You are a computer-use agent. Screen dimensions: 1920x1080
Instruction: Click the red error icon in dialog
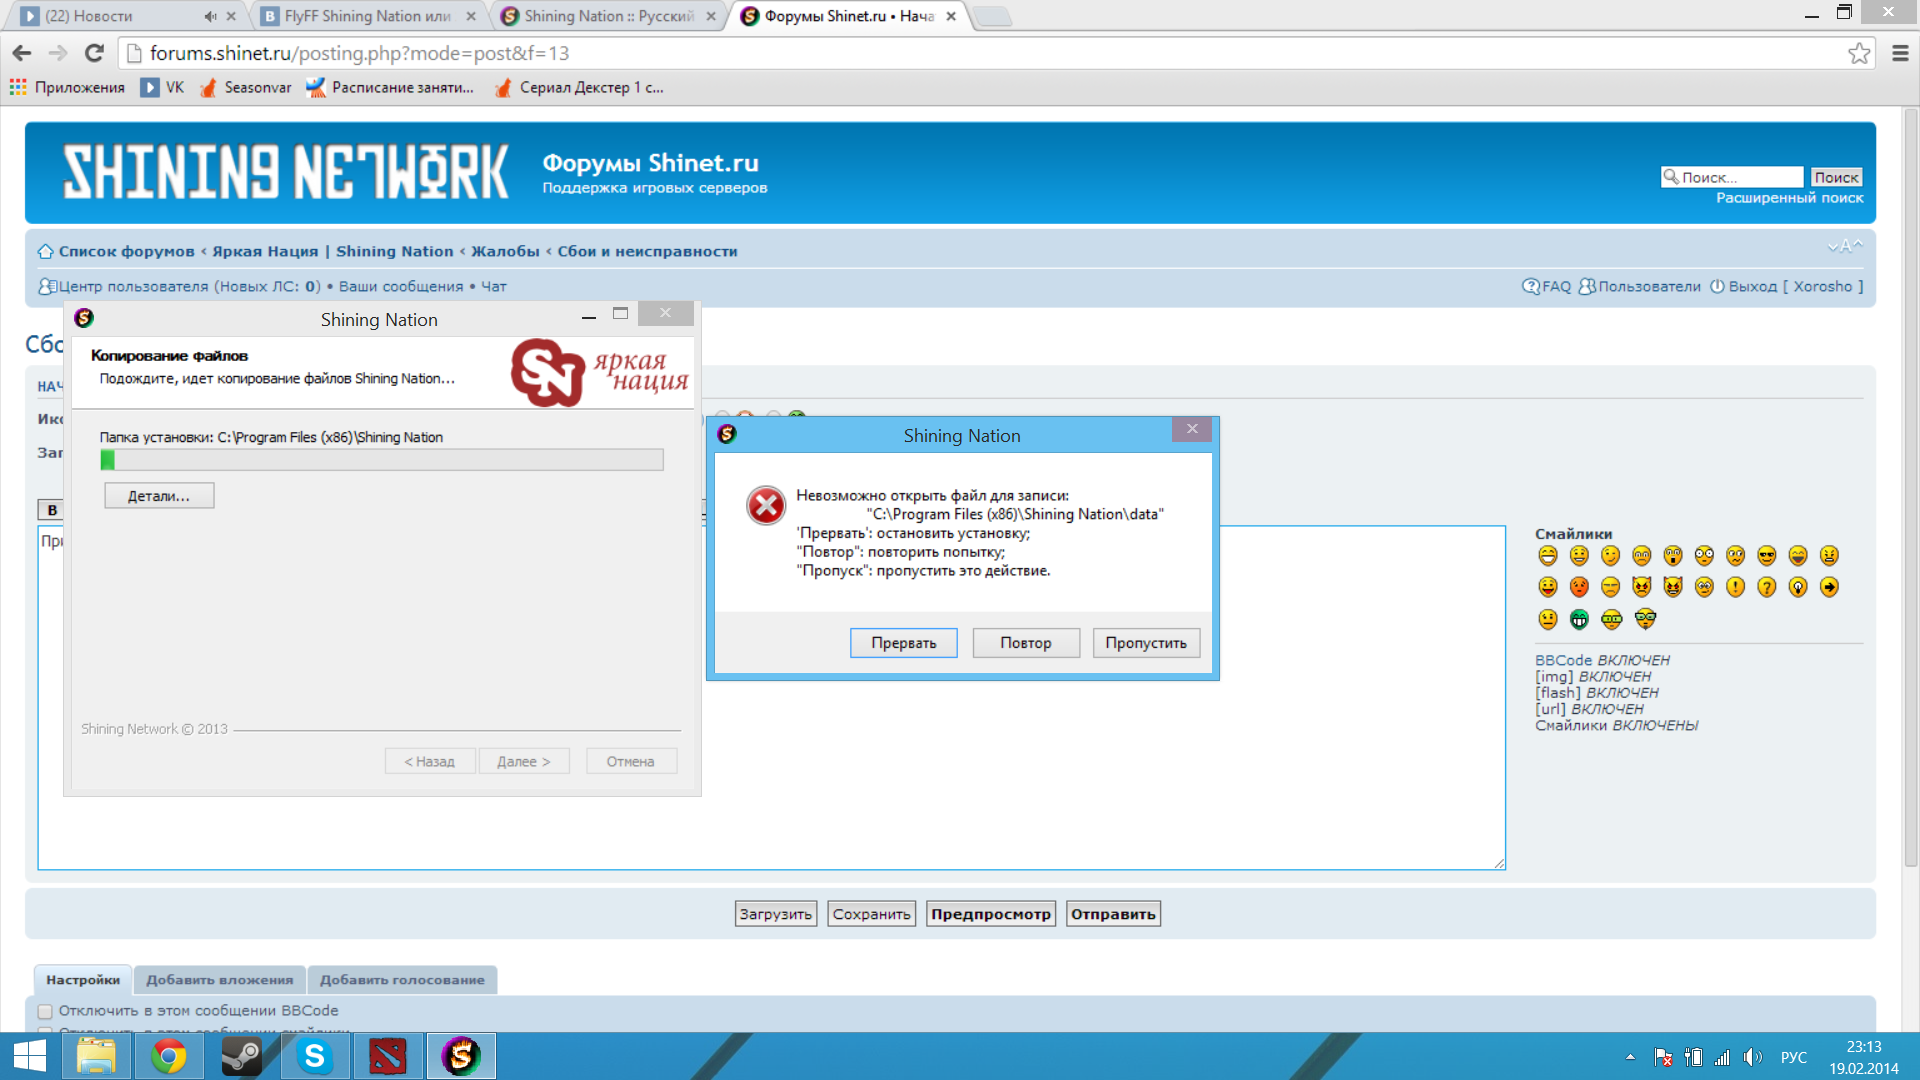[x=766, y=505]
